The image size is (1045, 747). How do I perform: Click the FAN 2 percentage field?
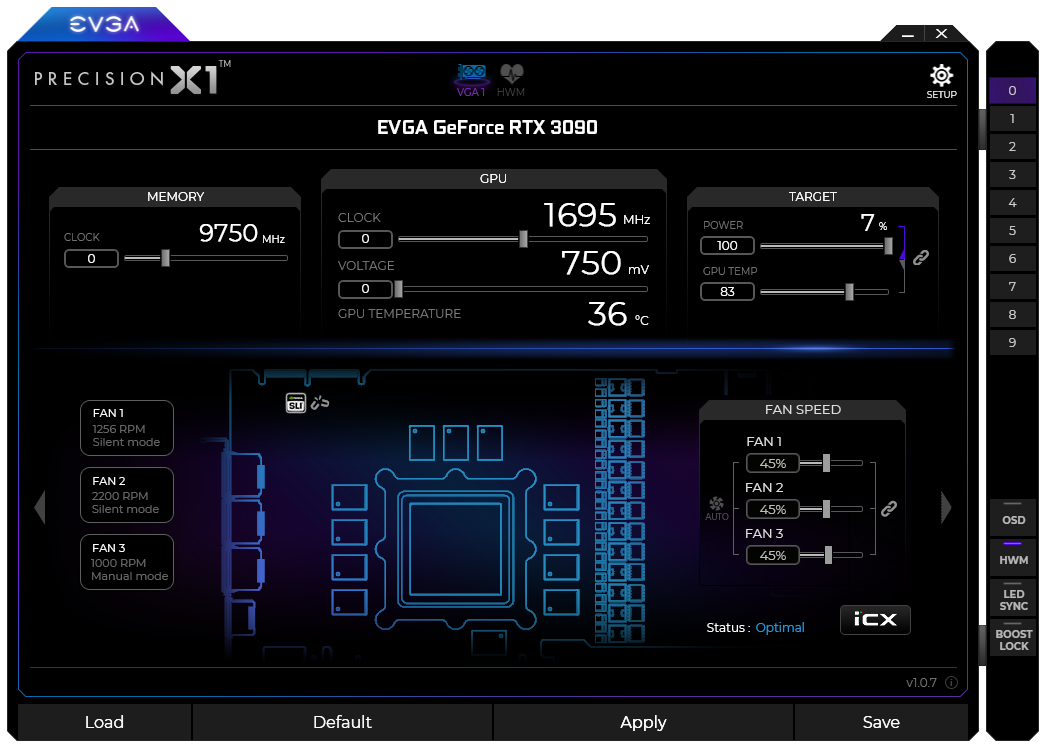click(772, 509)
